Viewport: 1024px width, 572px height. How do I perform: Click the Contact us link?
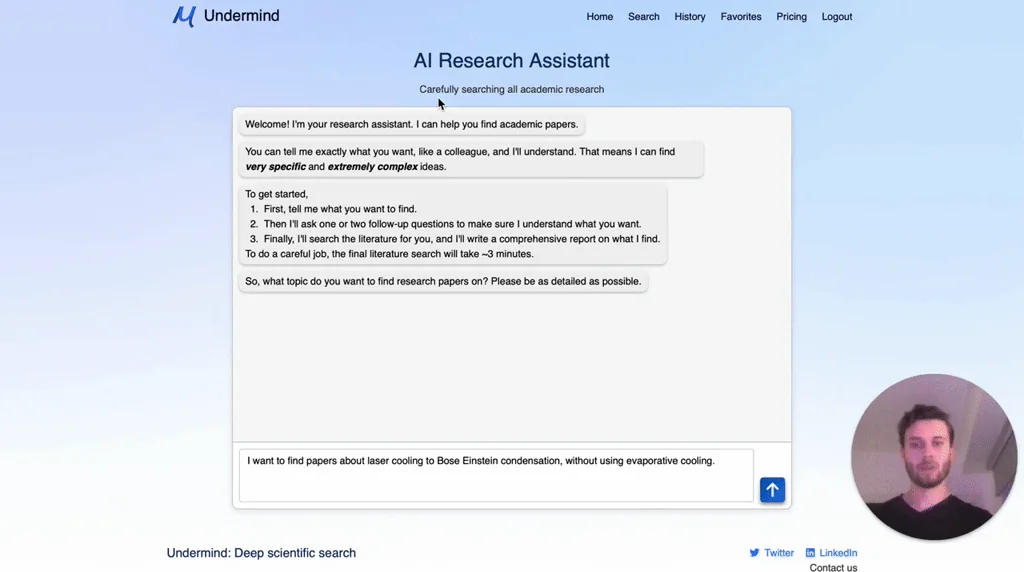[833, 568]
